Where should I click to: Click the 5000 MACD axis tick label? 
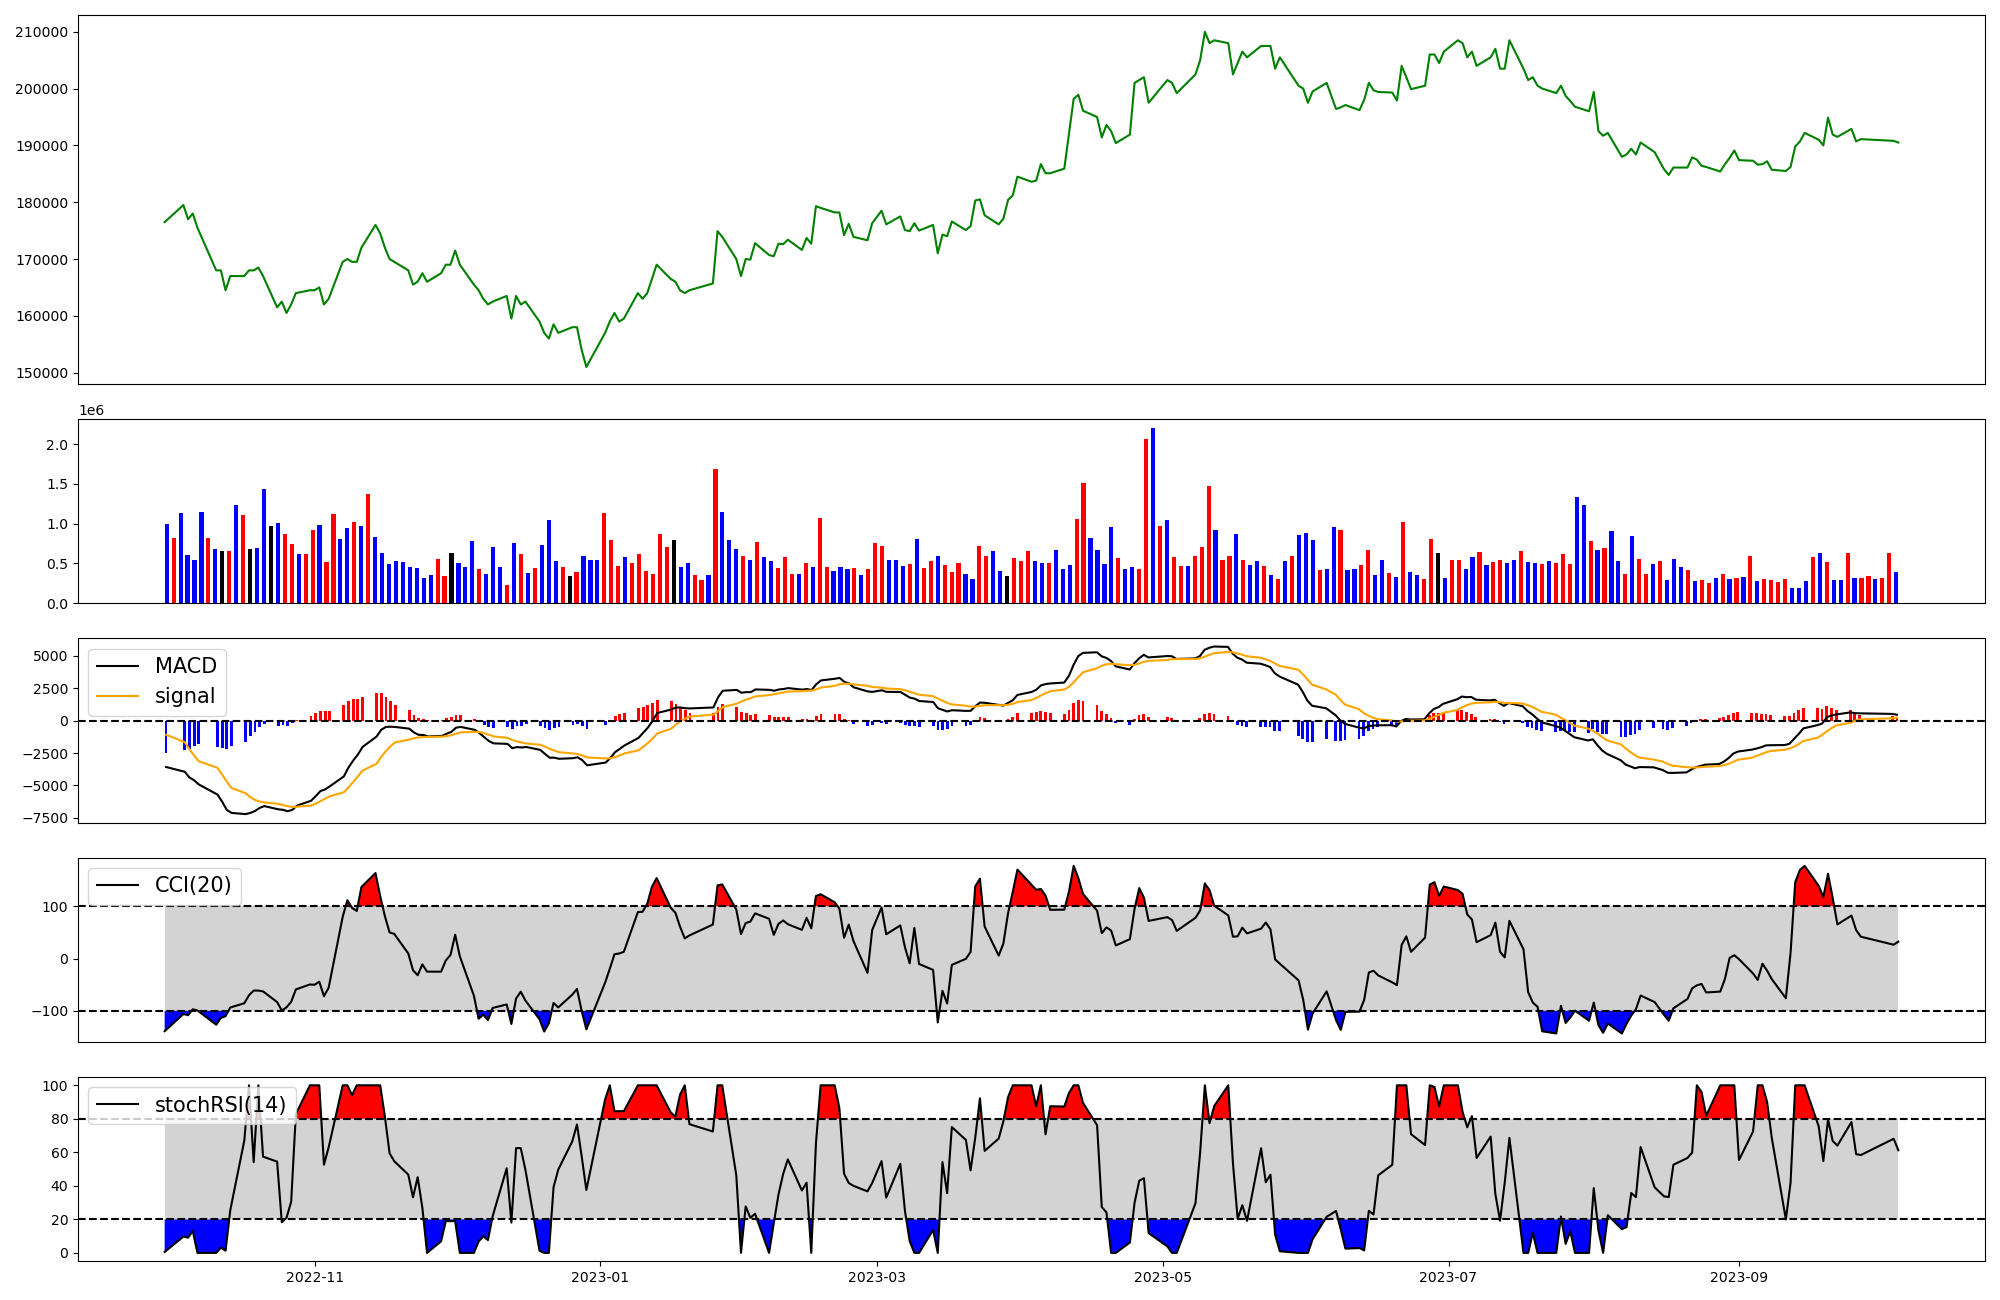[x=50, y=657]
